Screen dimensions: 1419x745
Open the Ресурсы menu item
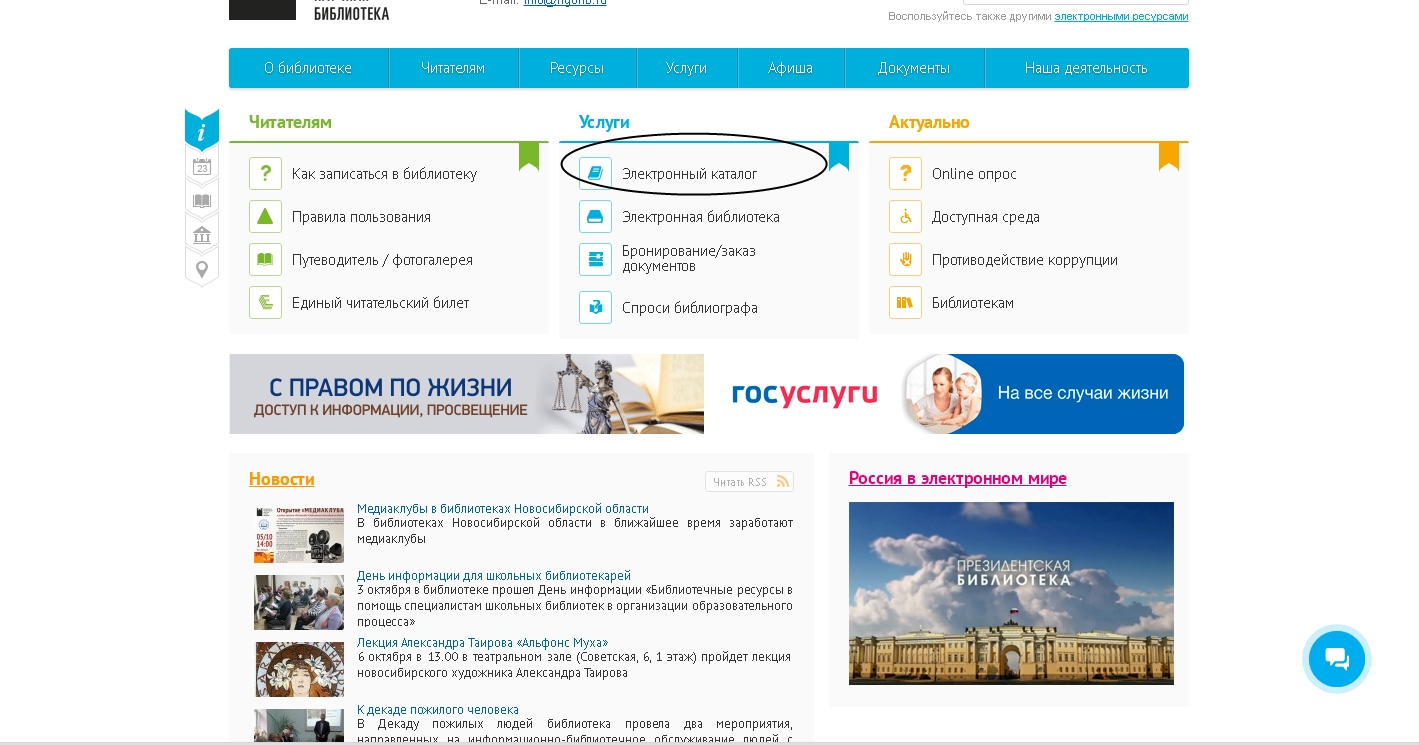(x=577, y=68)
